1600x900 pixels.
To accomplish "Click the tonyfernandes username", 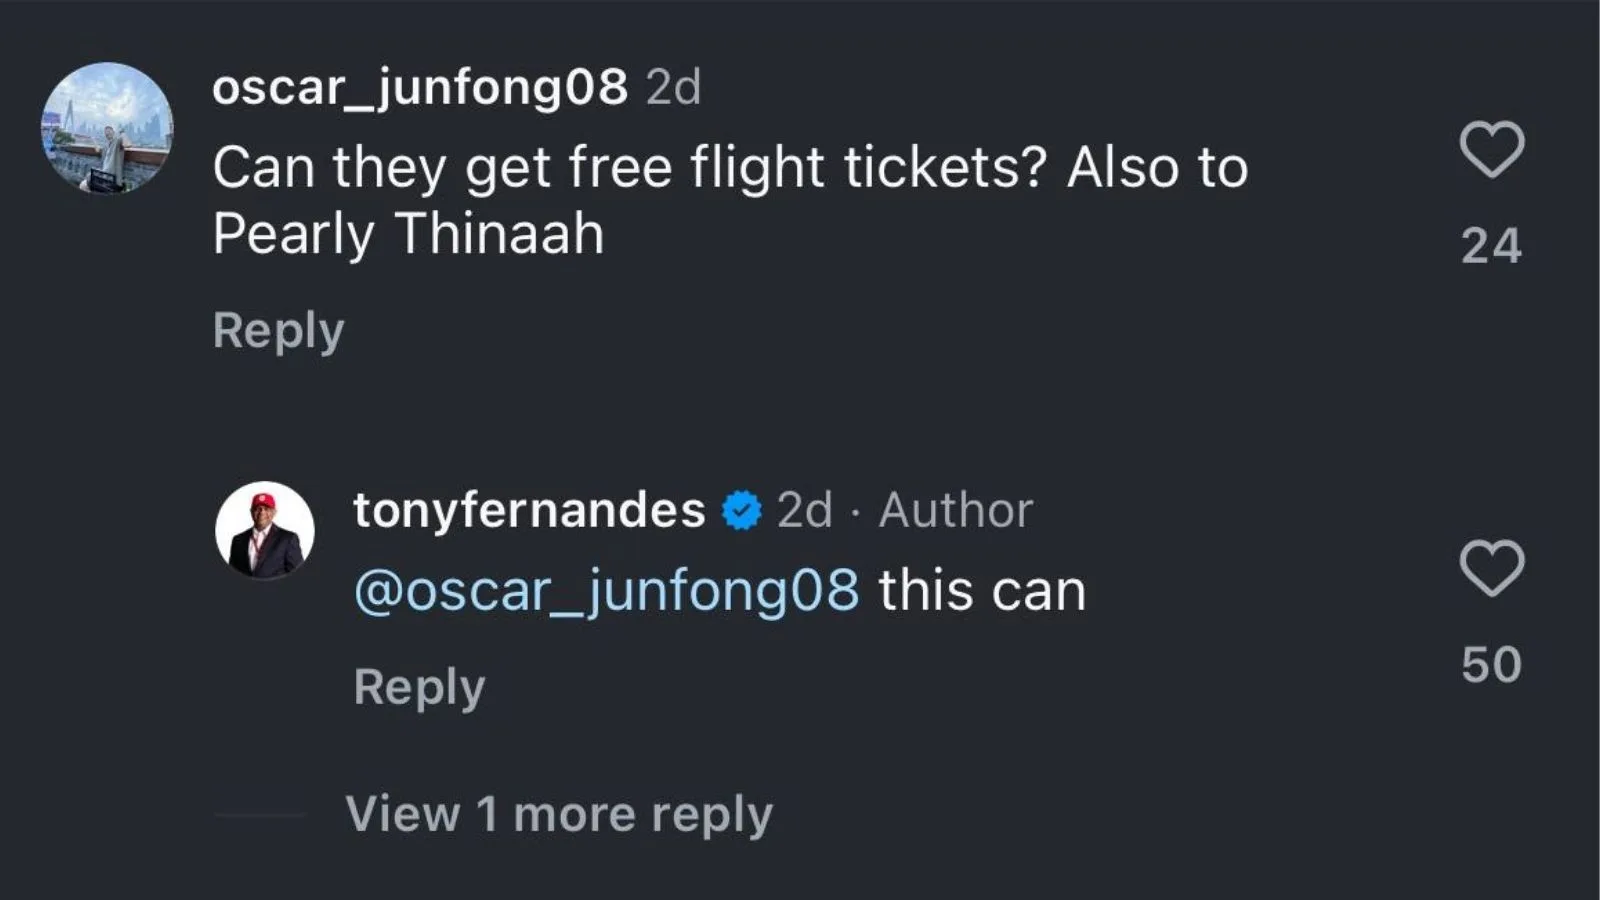I will click(x=529, y=510).
